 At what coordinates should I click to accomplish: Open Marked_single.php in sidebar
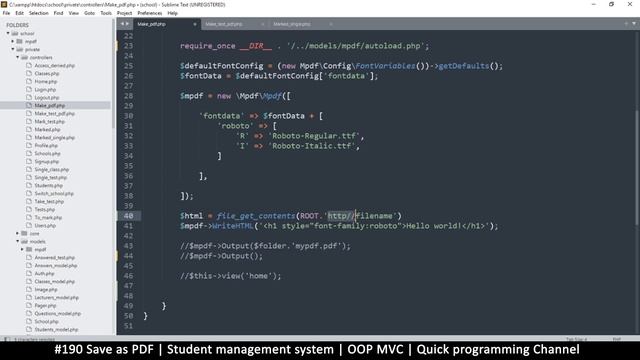54,138
